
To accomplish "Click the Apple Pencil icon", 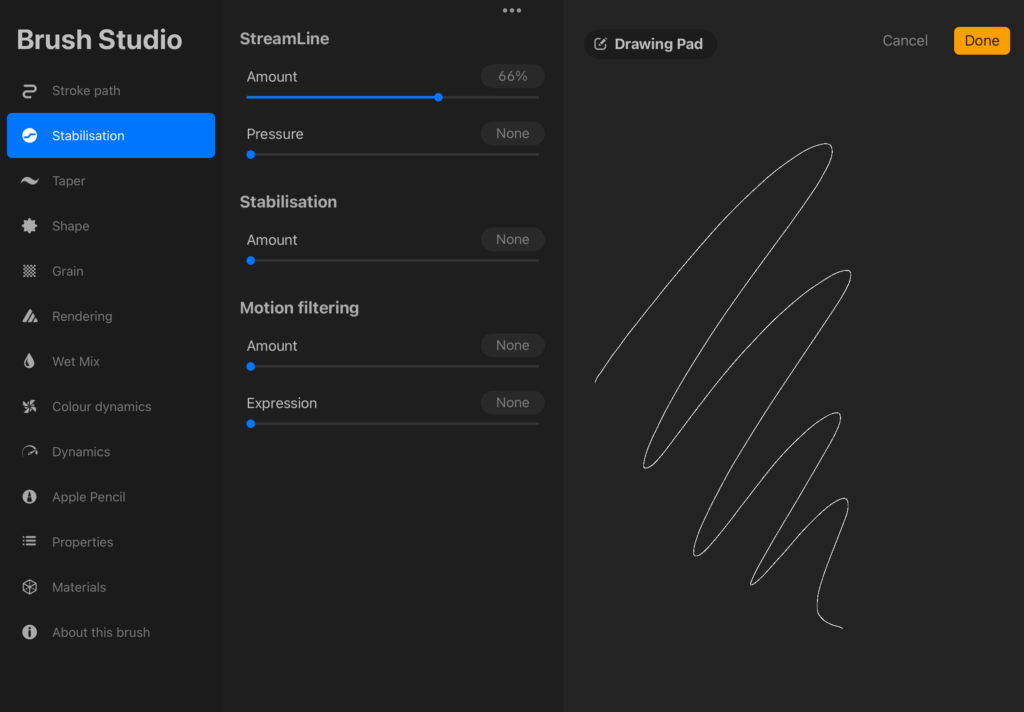I will click(x=29, y=496).
